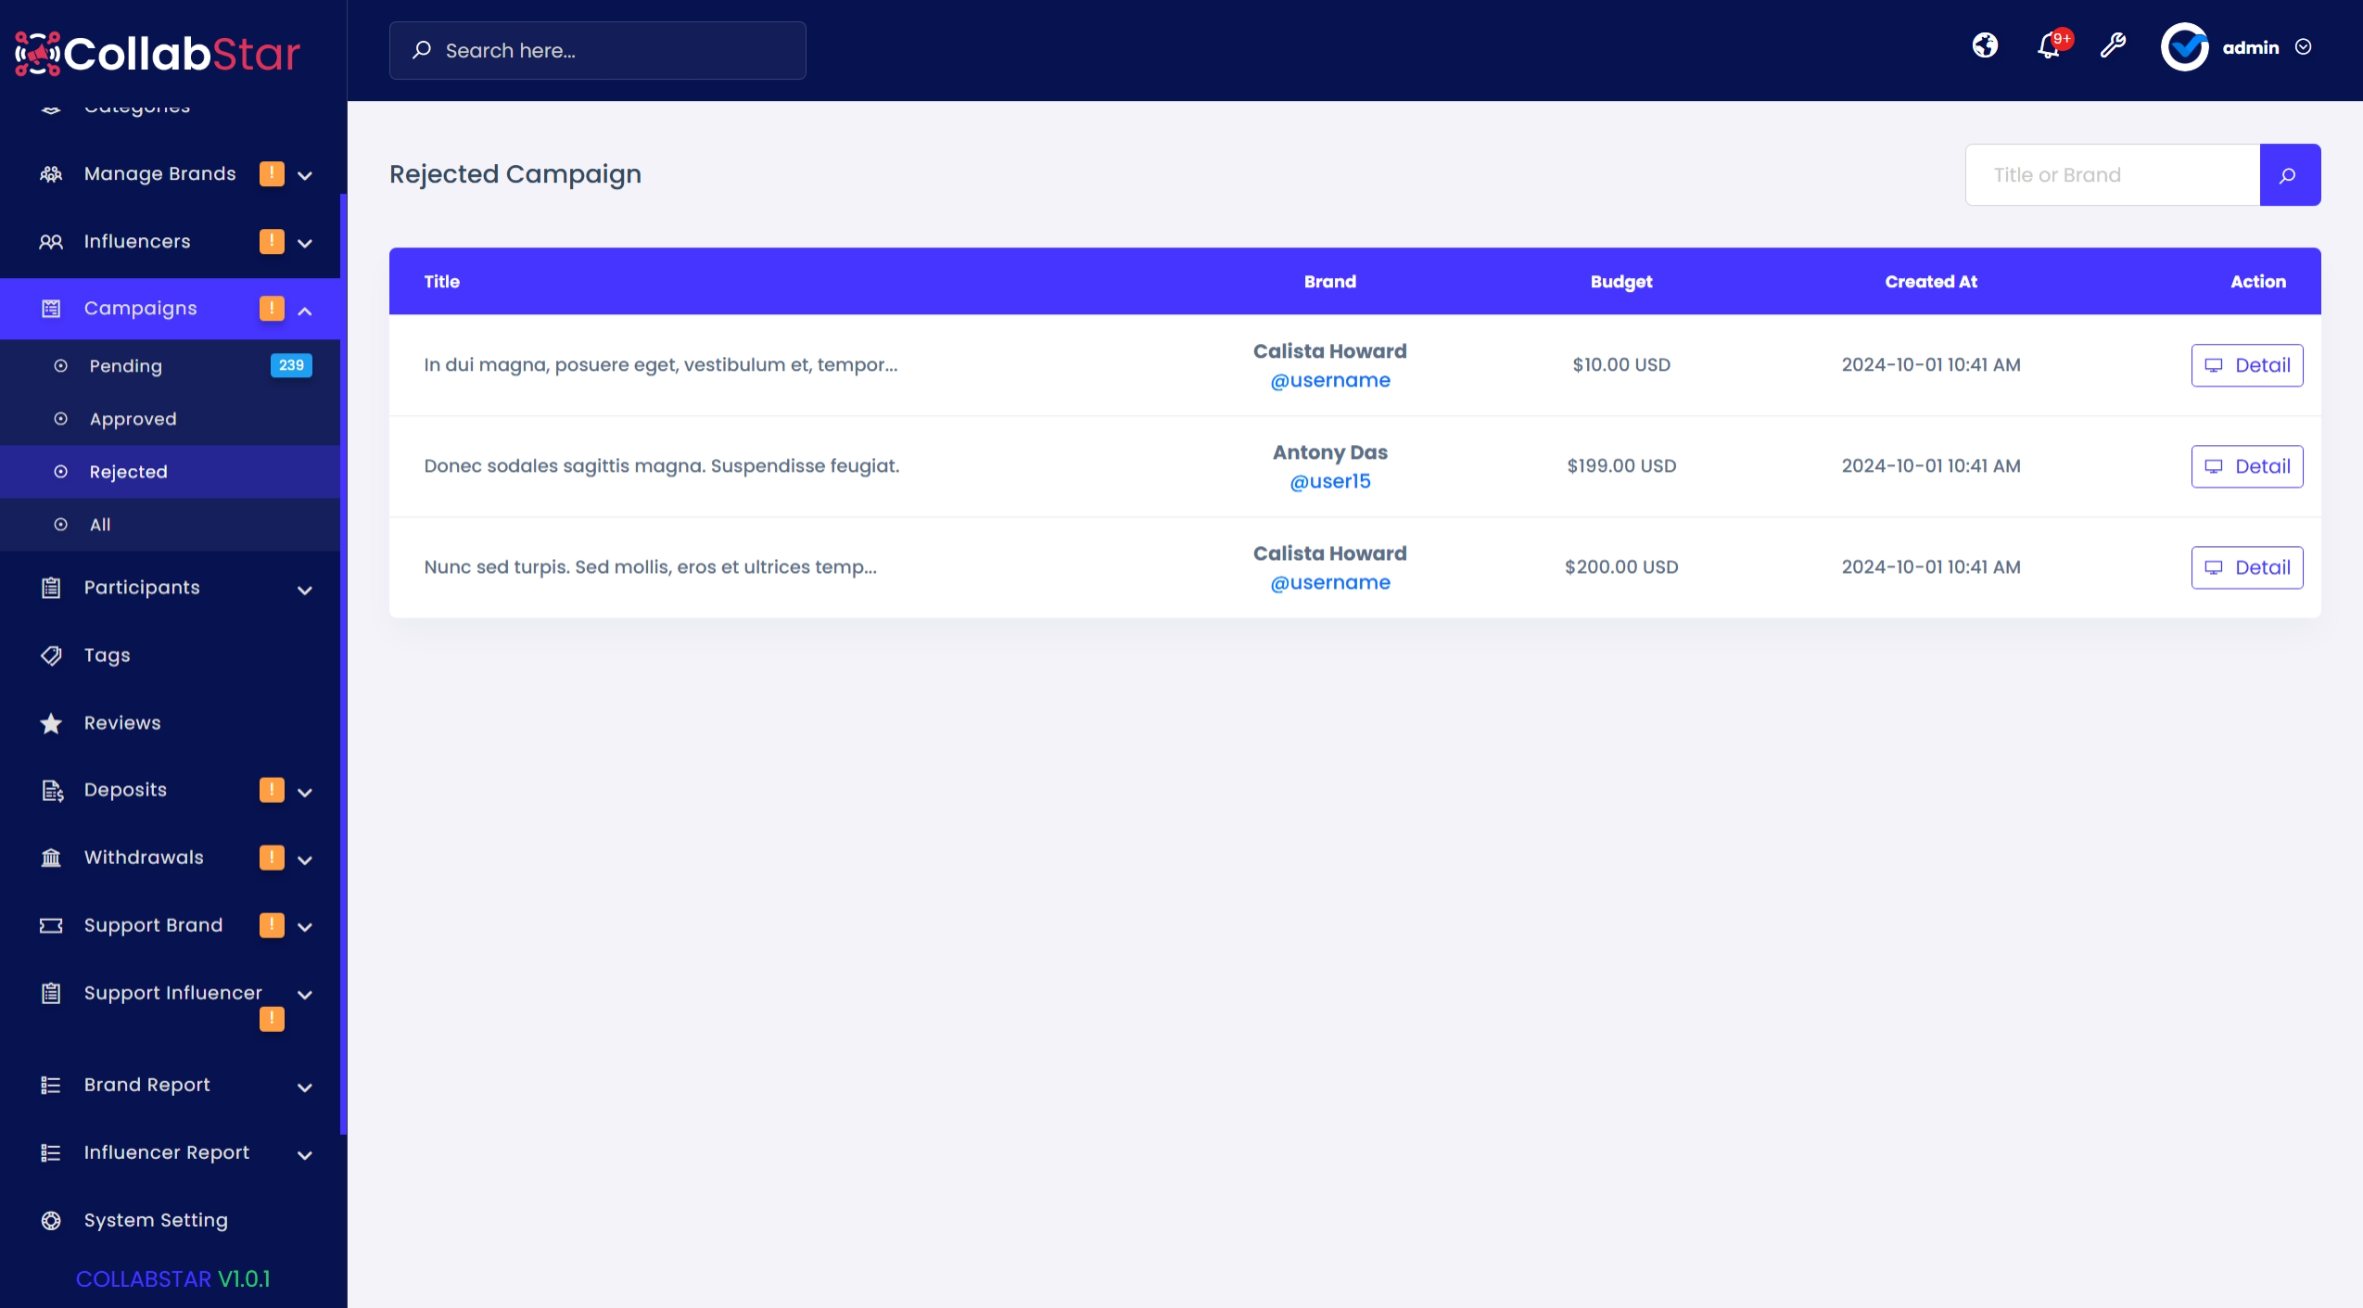
Task: Open @user15 brand profile link
Action: [x=1330, y=481]
